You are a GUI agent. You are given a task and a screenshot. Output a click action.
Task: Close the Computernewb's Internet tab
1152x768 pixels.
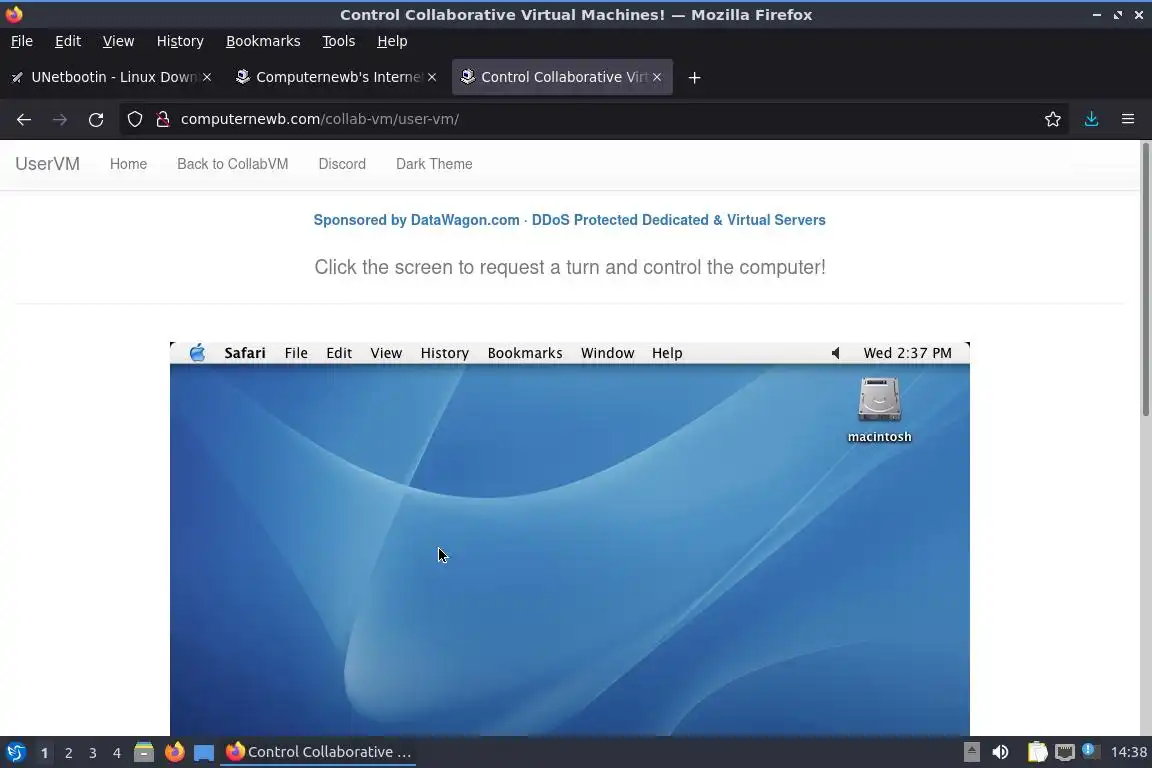432,77
